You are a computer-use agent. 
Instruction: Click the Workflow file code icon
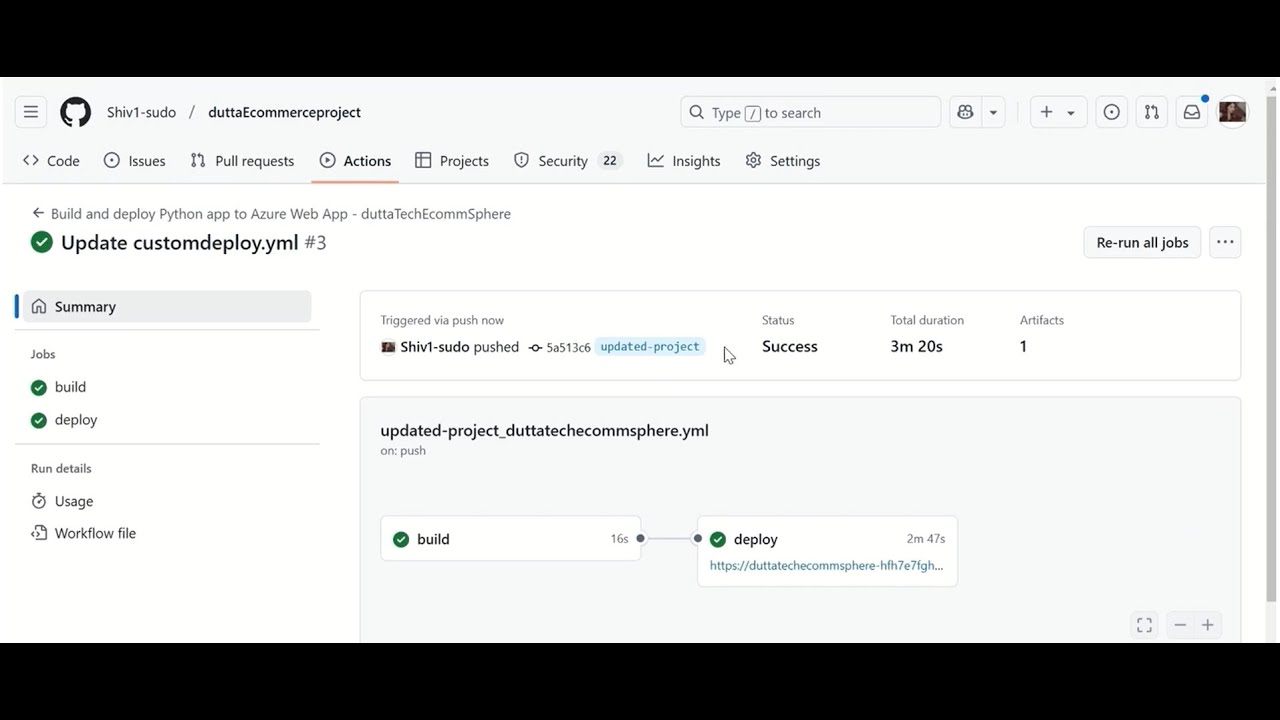point(39,533)
